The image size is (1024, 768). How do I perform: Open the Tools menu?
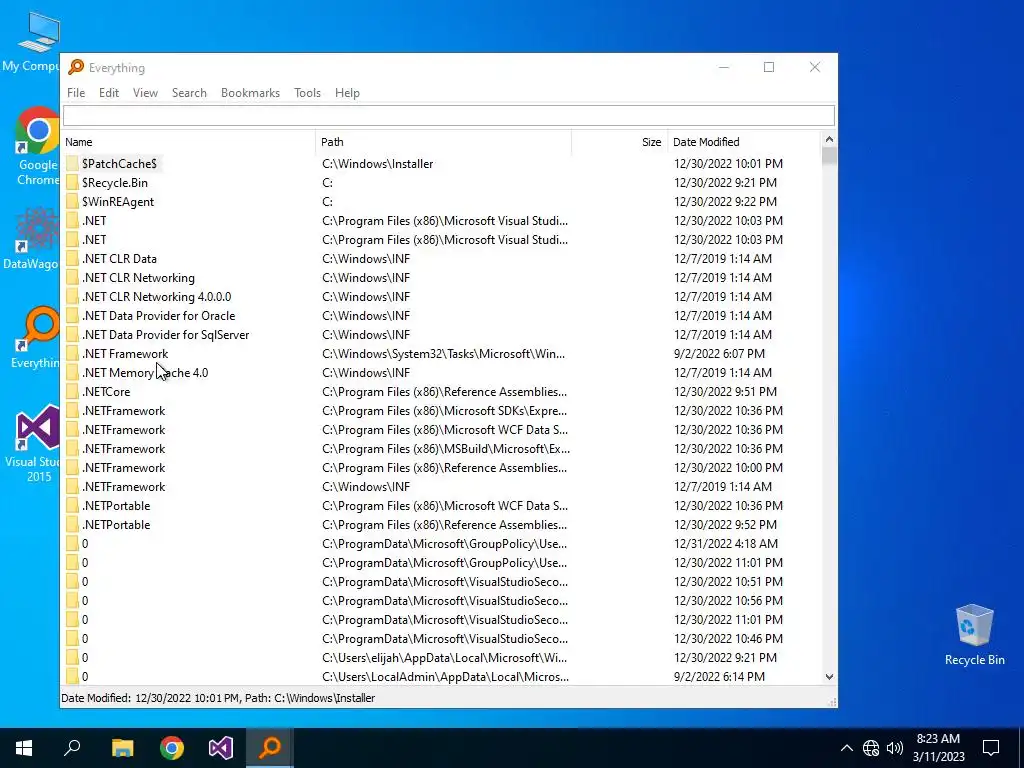pyautogui.click(x=307, y=93)
